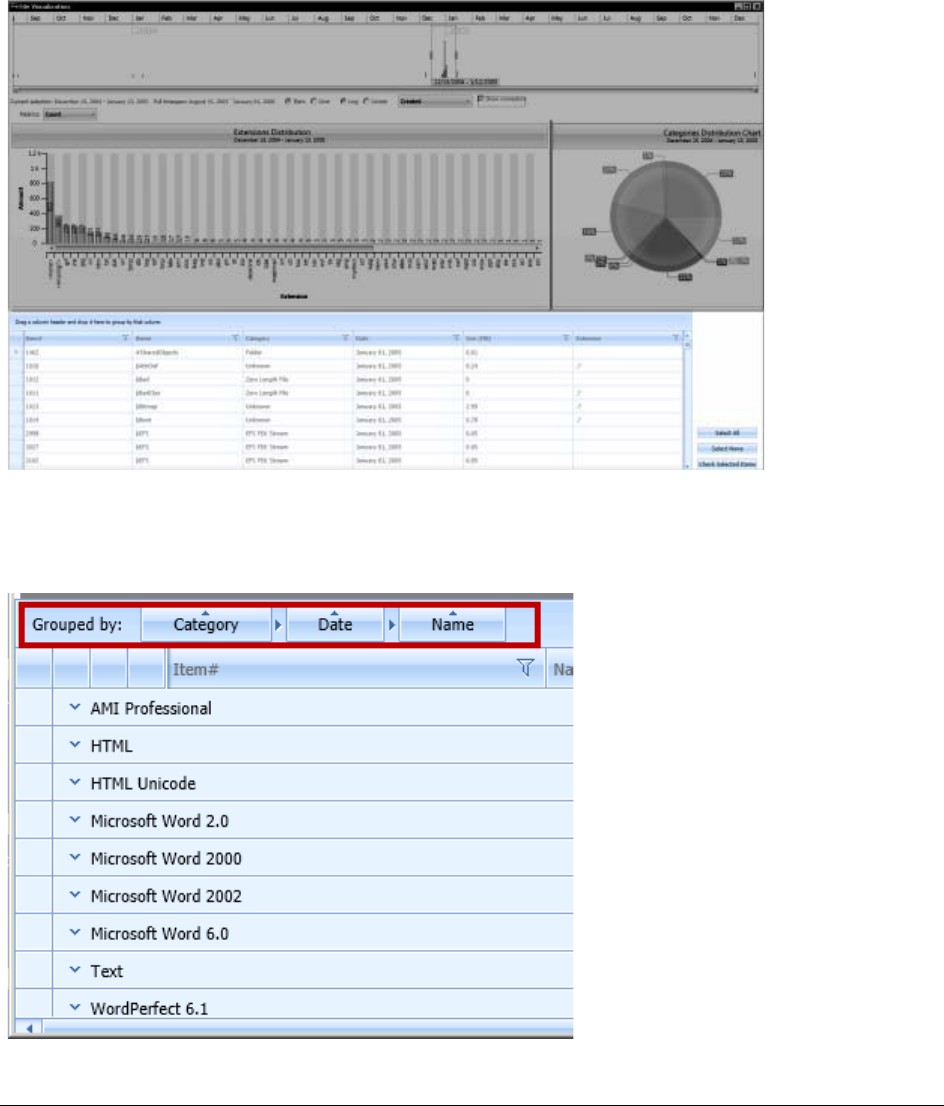Expand the Microsoft Word 6.0 group
Image resolution: width=944 pixels, height=1106 pixels.
click(x=75, y=932)
